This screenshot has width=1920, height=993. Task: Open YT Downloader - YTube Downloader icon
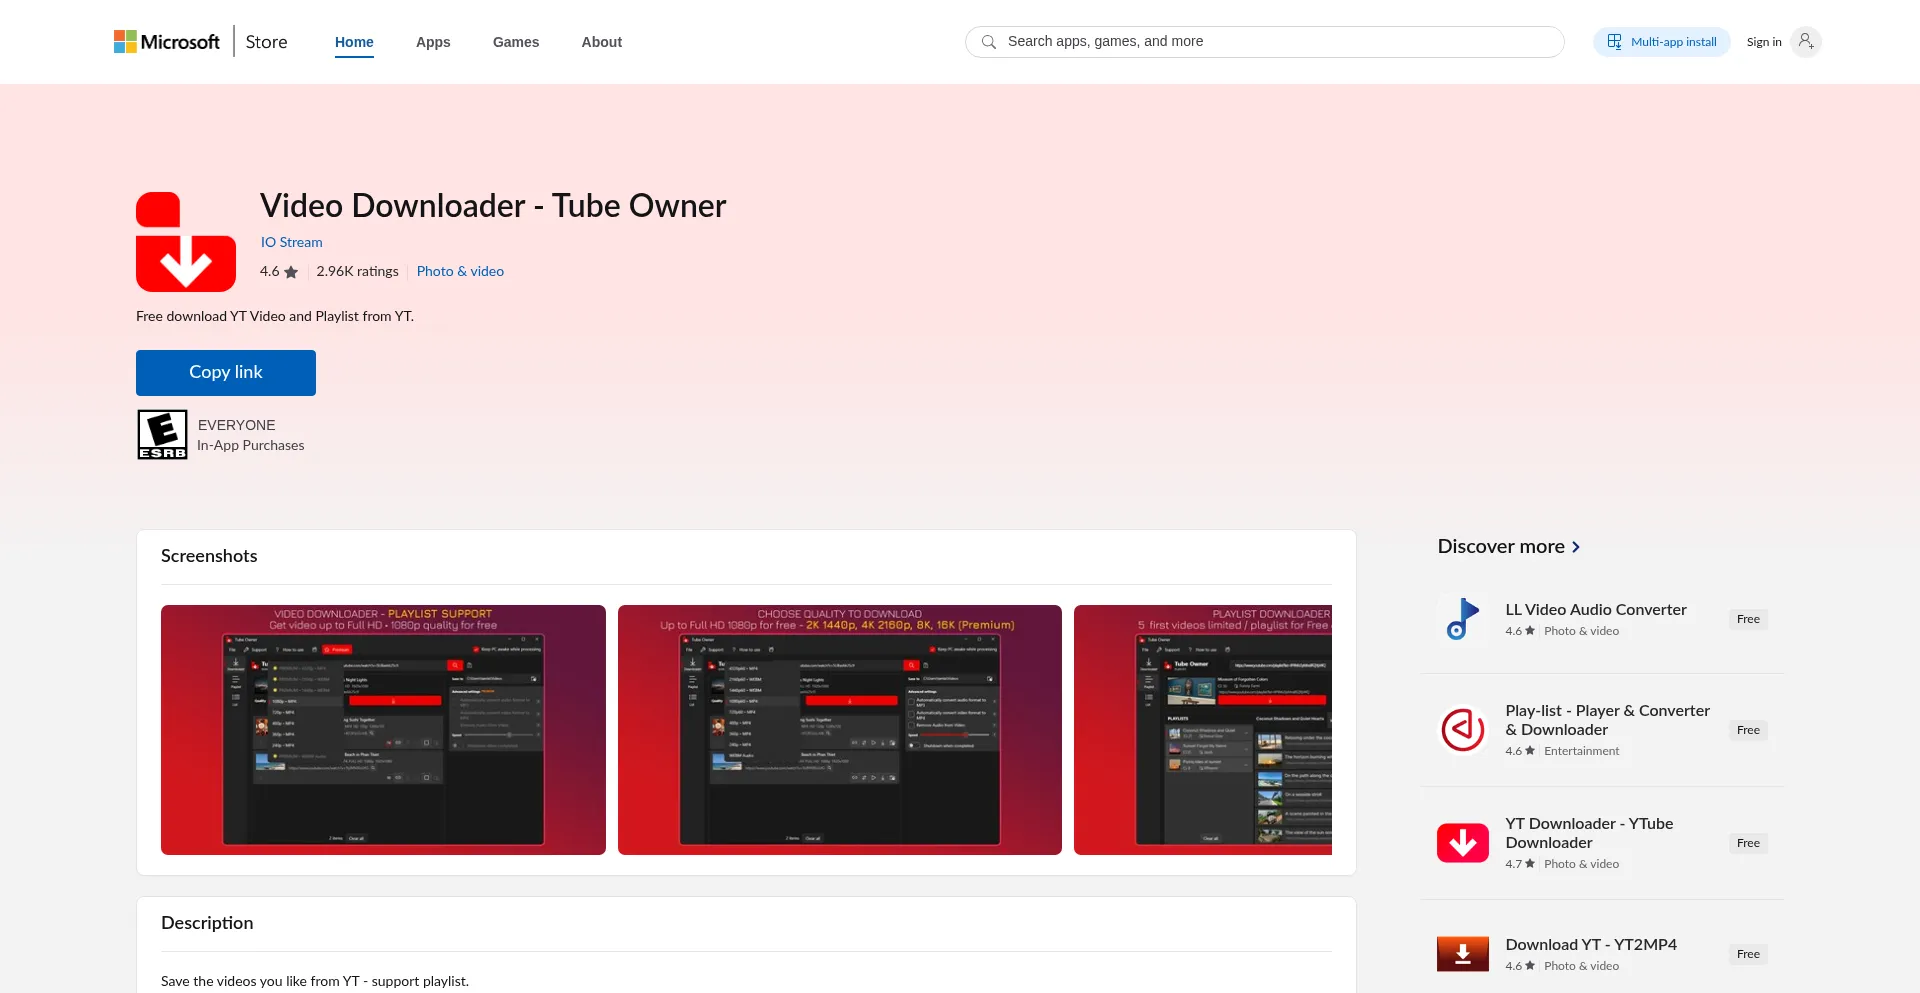click(1462, 843)
